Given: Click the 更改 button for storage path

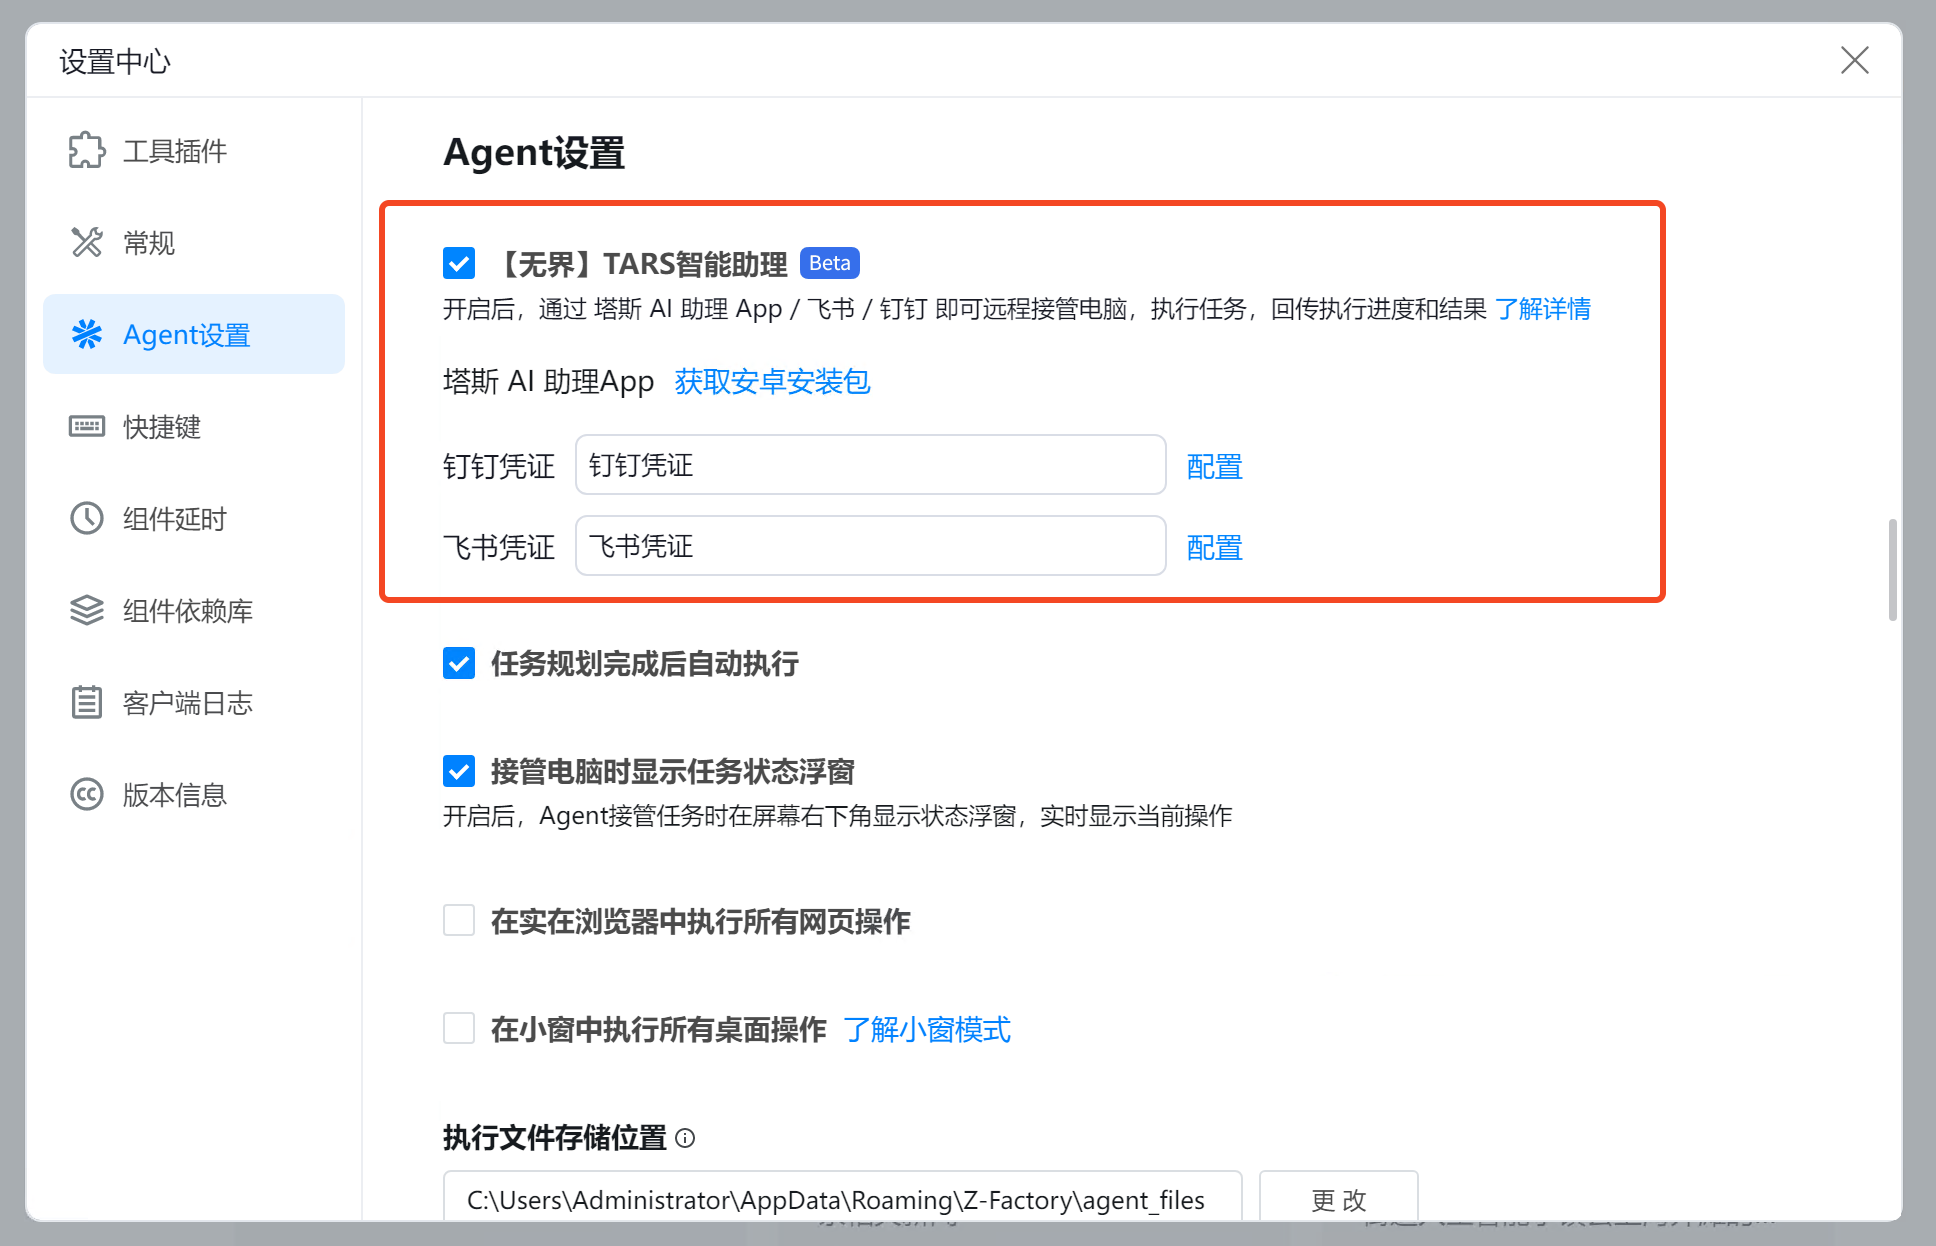Looking at the screenshot, I should 1337,1198.
